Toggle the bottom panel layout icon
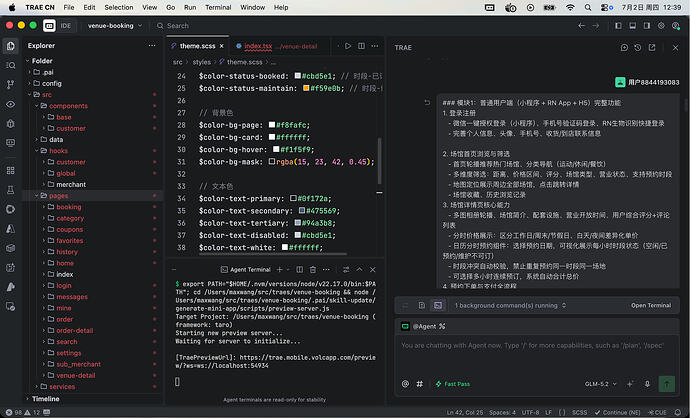This screenshot has height=418, width=690. (x=632, y=26)
